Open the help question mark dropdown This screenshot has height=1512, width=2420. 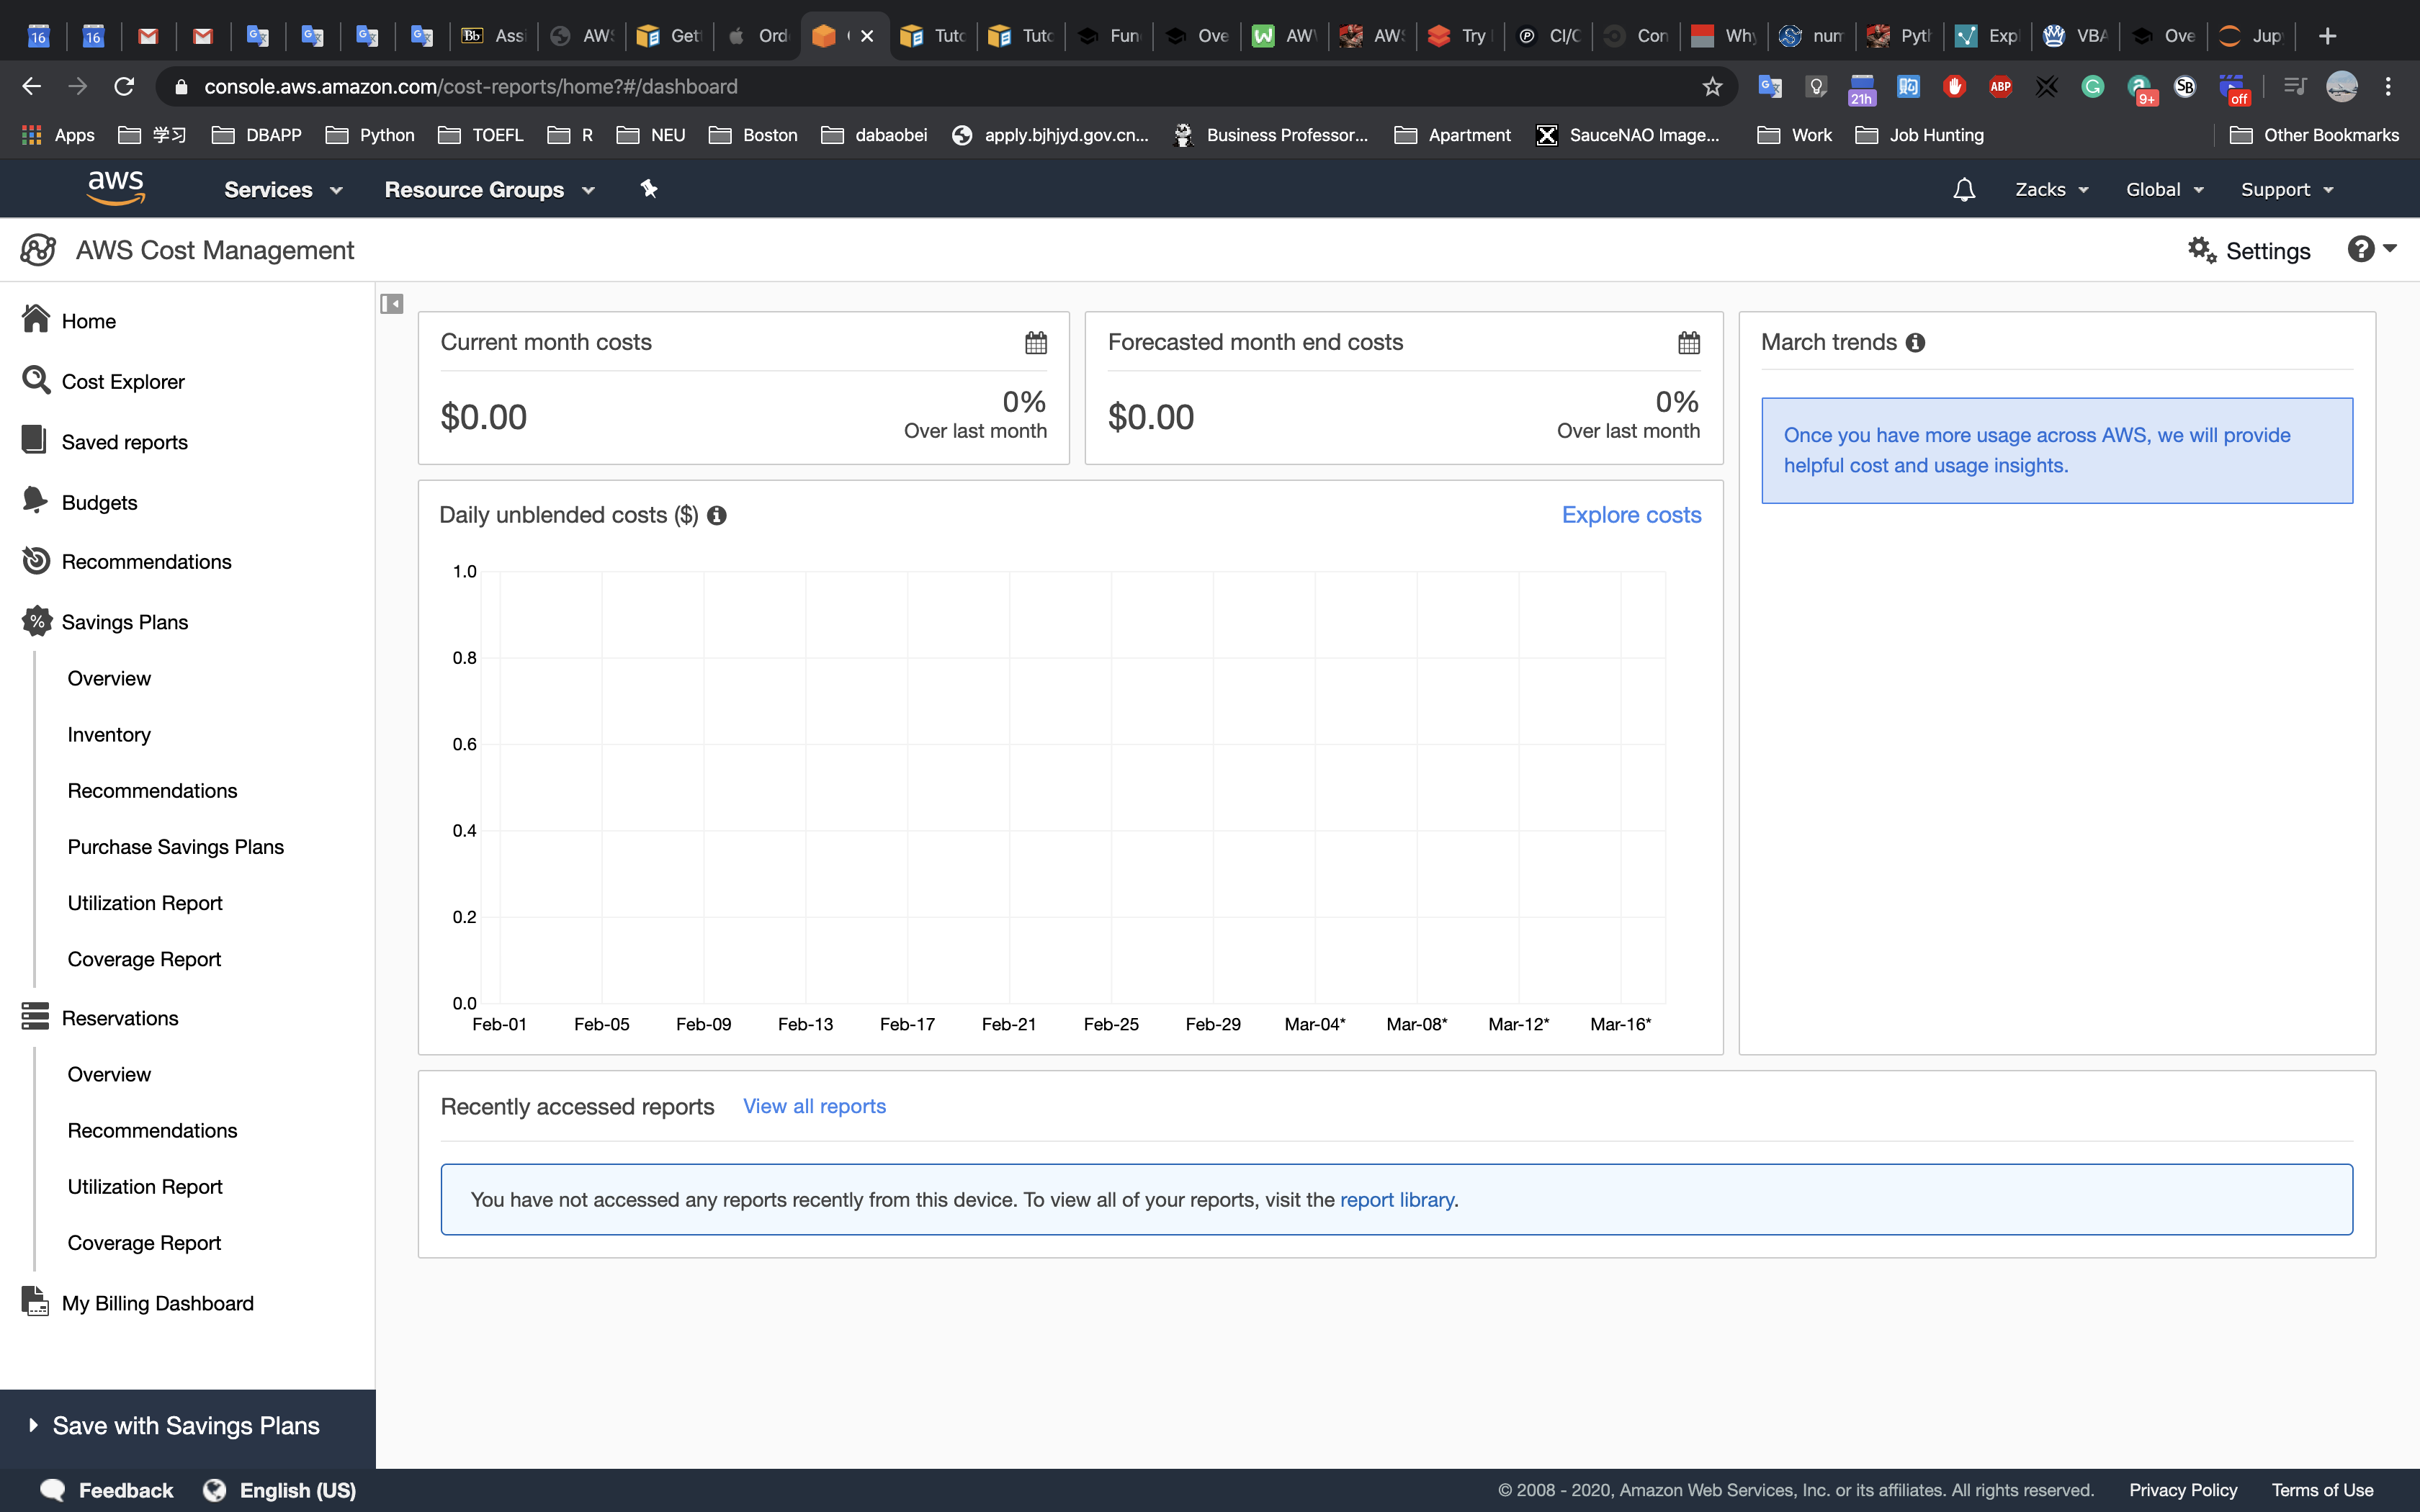2371,249
